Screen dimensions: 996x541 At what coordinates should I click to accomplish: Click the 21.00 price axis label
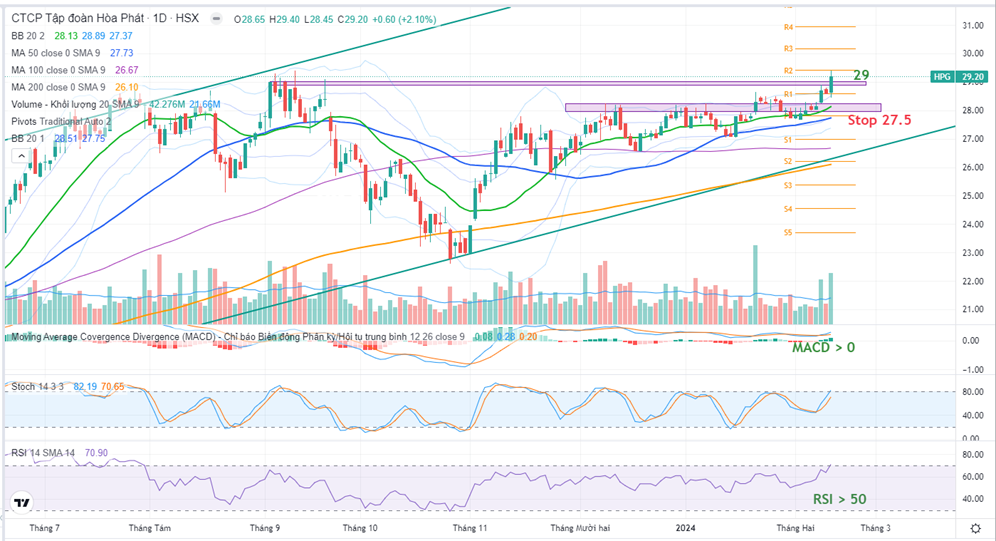(973, 310)
